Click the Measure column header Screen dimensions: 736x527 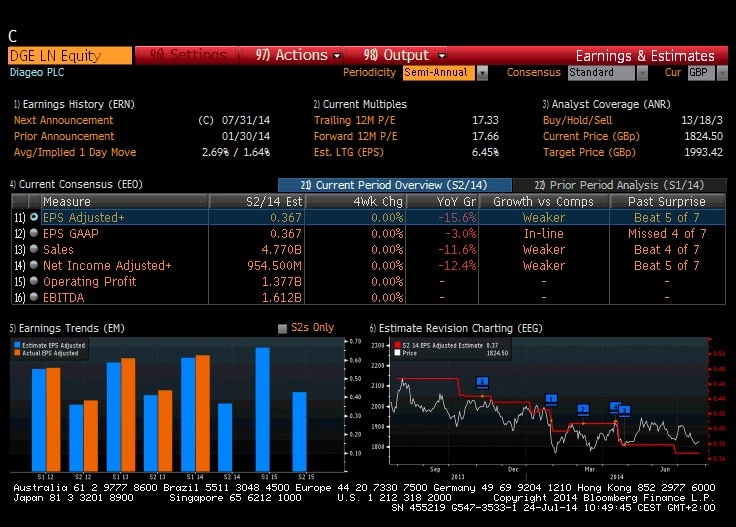click(x=125, y=201)
